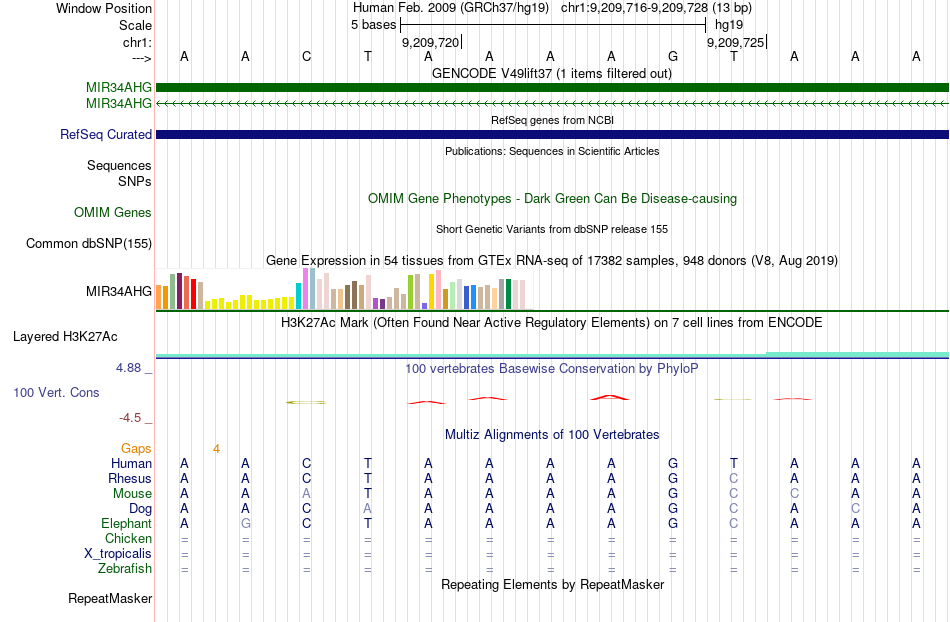Click the 9,209,725 coordinate tick label
Screen dimensions: 950x622
tap(736, 42)
